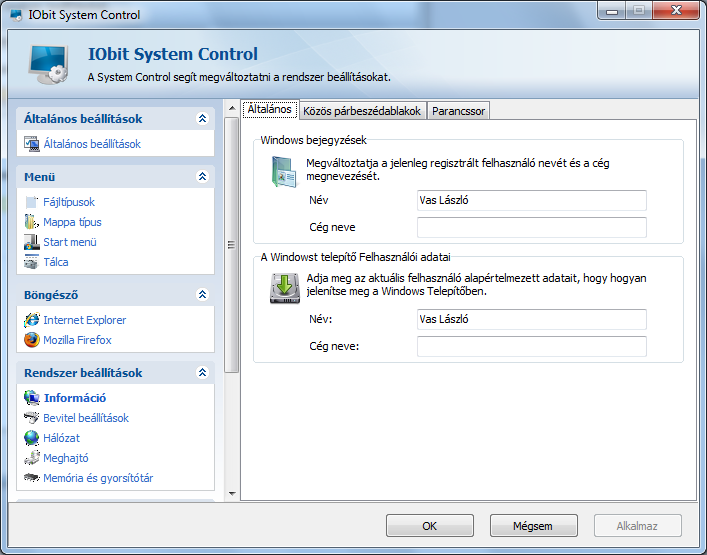Click the IObit System Control header monitor icon
Screen dimensions: 707x555
(x=48, y=64)
